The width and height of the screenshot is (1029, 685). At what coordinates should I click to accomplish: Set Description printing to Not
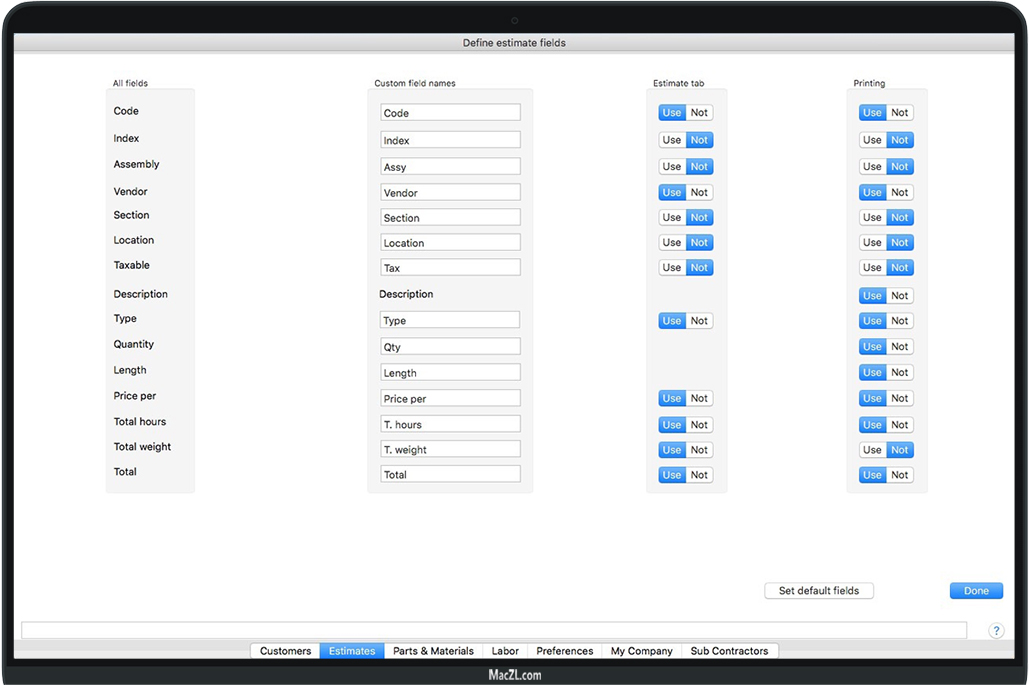pyautogui.click(x=900, y=296)
